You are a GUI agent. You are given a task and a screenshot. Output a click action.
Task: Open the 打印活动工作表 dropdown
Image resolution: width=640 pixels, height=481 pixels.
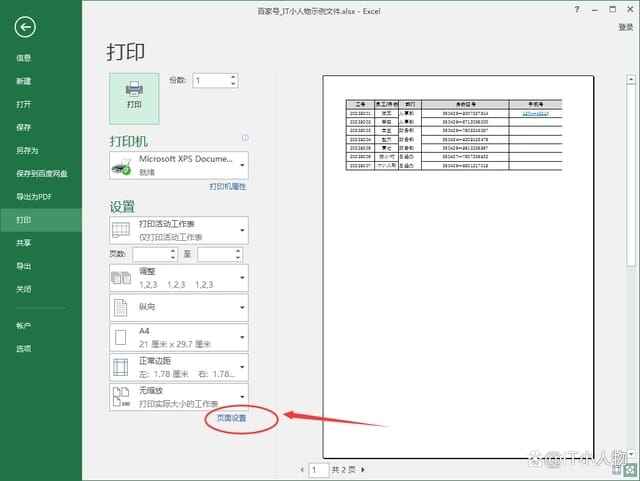[x=179, y=230]
